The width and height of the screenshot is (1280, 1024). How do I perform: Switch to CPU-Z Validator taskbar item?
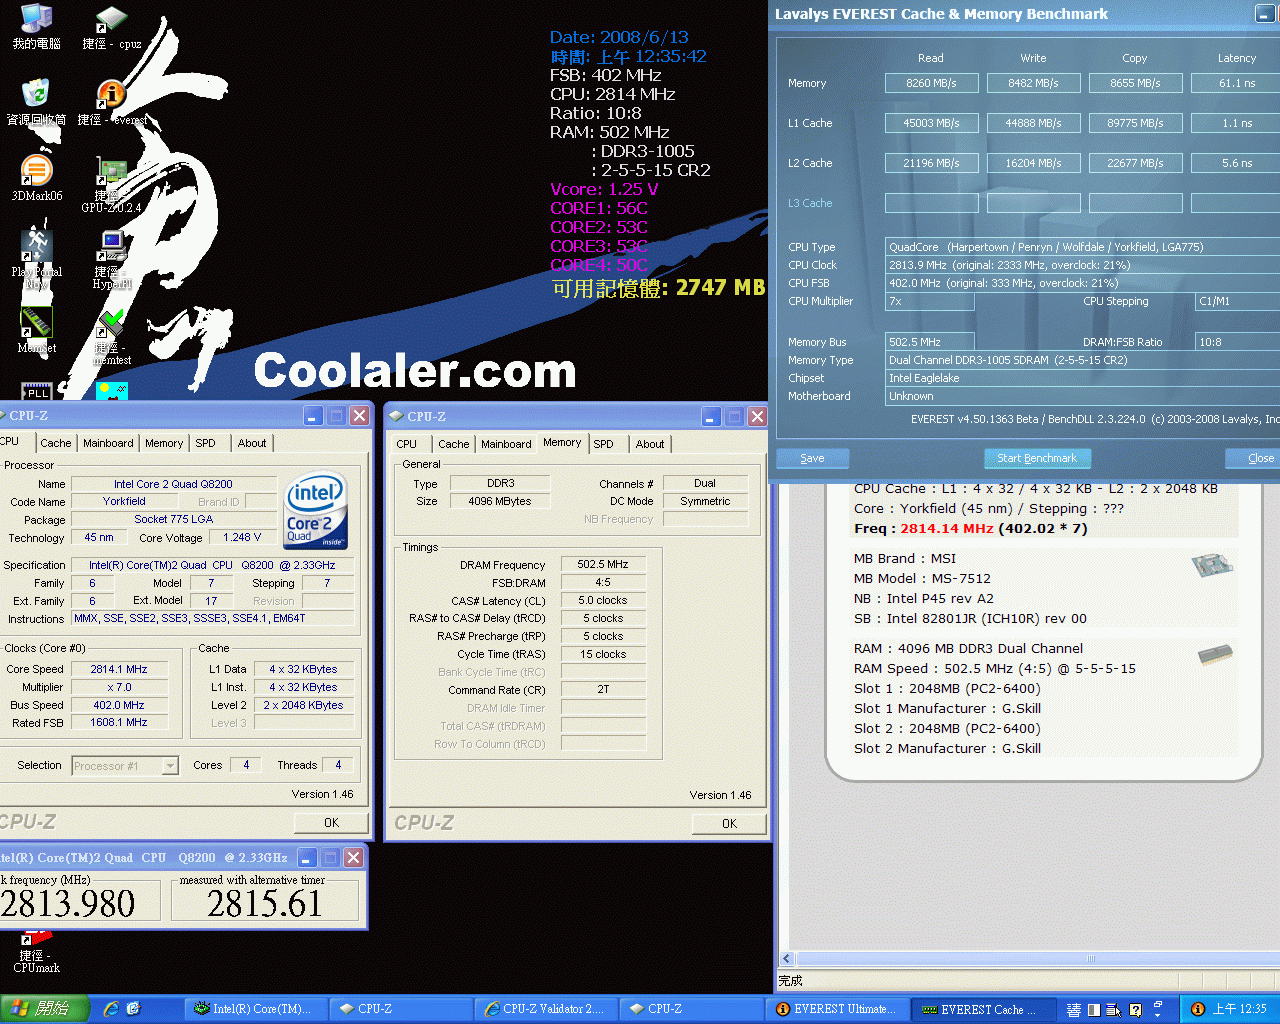coord(544,1009)
